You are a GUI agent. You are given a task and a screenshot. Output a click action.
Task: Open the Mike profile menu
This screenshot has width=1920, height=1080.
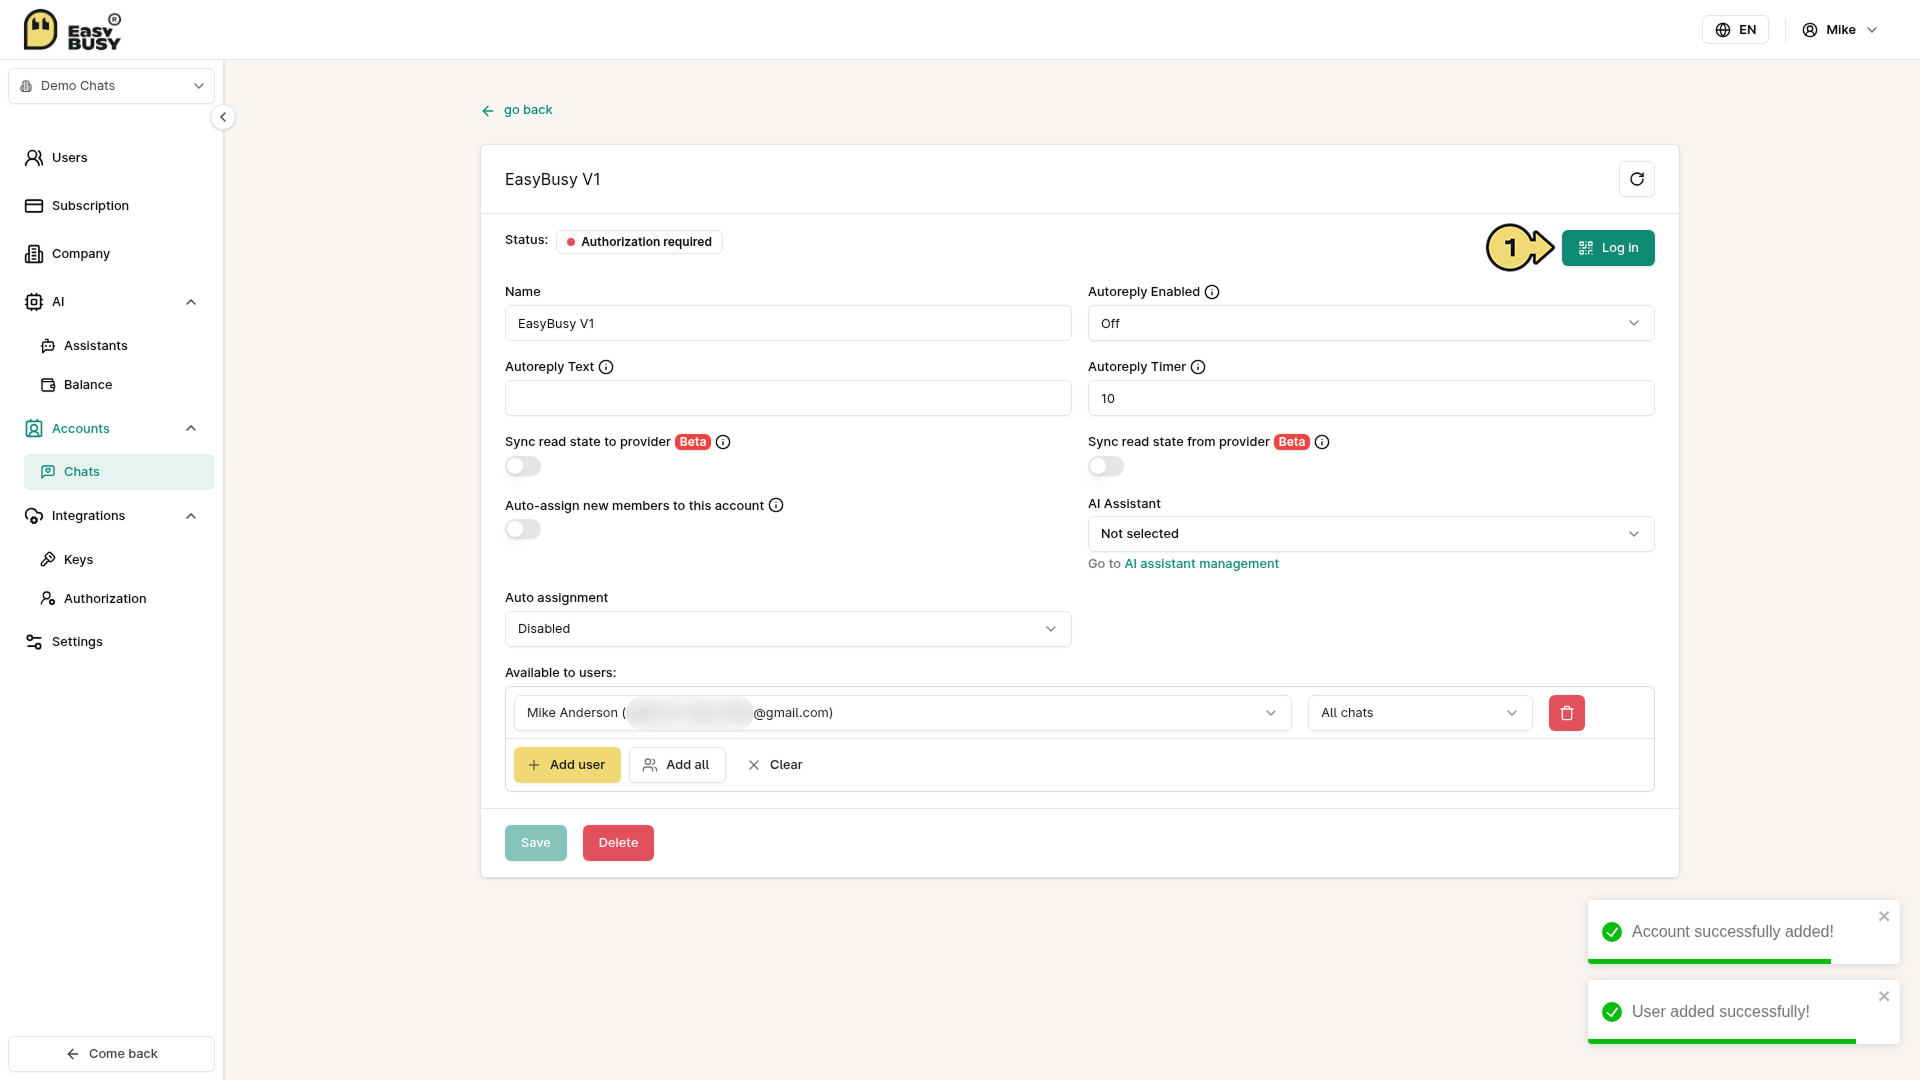click(1840, 30)
